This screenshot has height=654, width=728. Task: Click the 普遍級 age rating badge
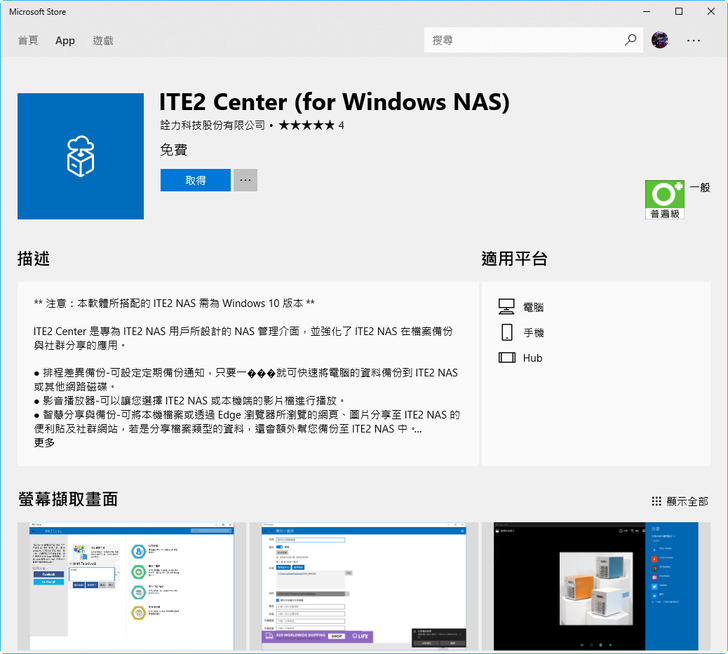[665, 200]
